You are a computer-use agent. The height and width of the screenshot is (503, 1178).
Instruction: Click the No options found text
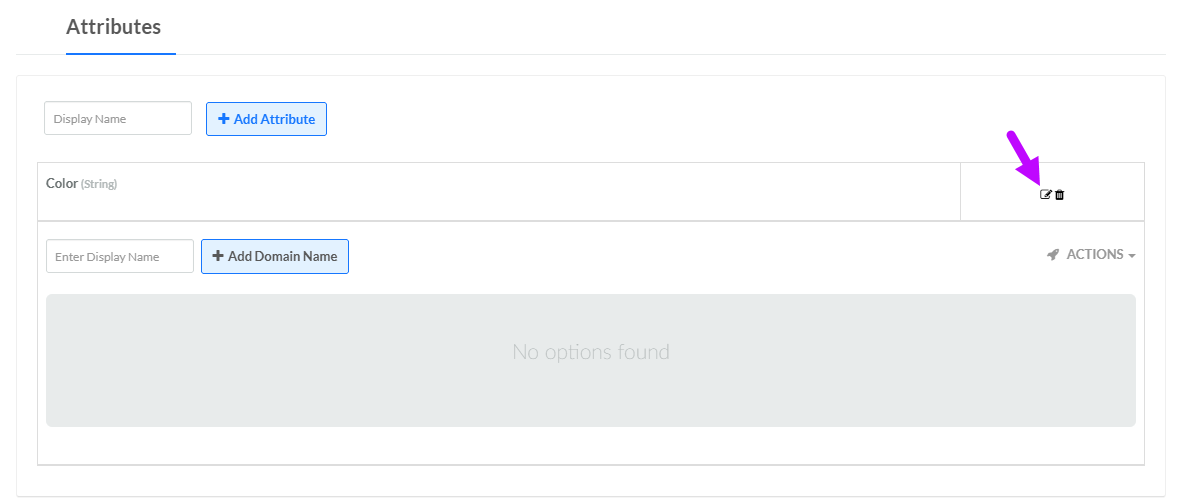pyautogui.click(x=590, y=352)
